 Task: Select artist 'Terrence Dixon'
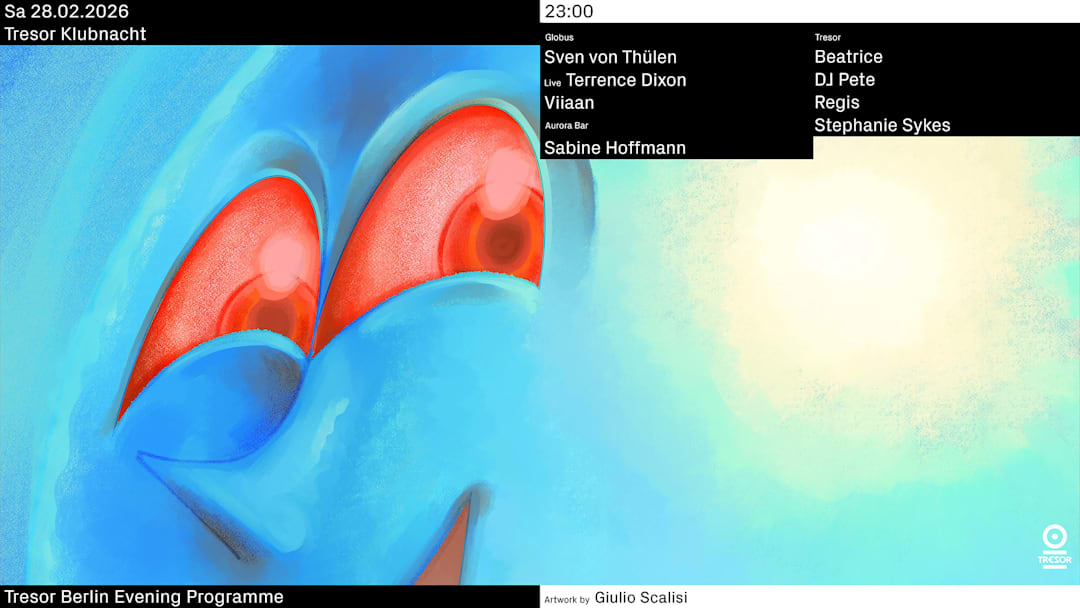[626, 80]
